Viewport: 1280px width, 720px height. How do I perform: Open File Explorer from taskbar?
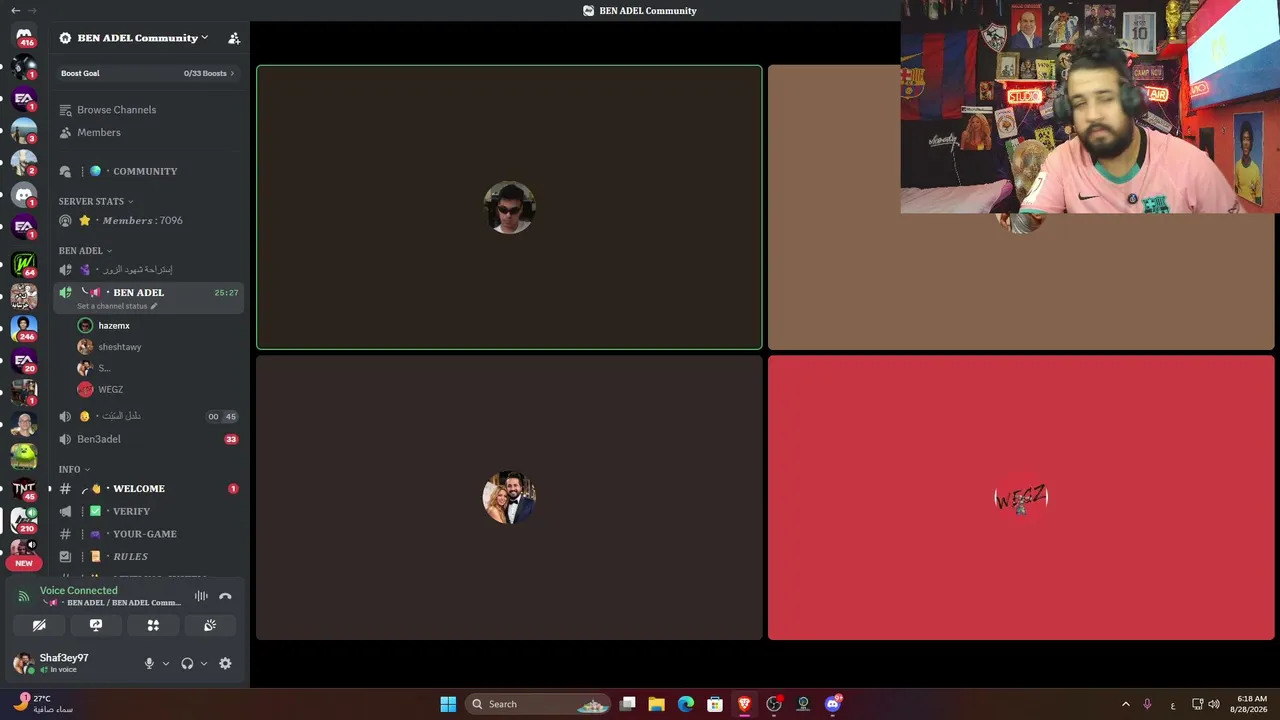[657, 704]
